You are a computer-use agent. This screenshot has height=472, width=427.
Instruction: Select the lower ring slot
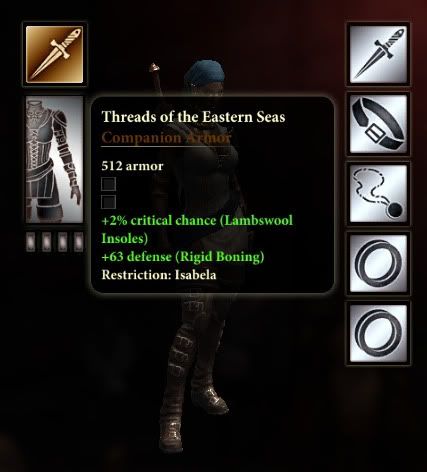pyautogui.click(x=379, y=333)
